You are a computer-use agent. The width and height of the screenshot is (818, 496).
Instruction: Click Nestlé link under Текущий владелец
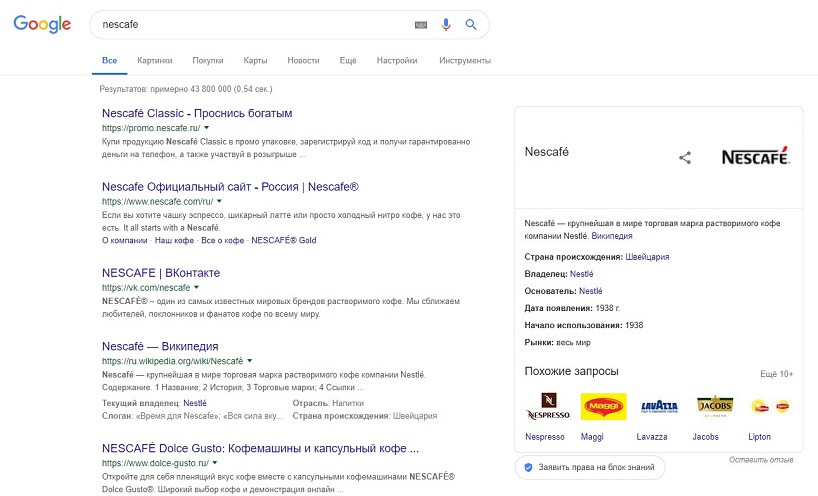pyautogui.click(x=195, y=403)
